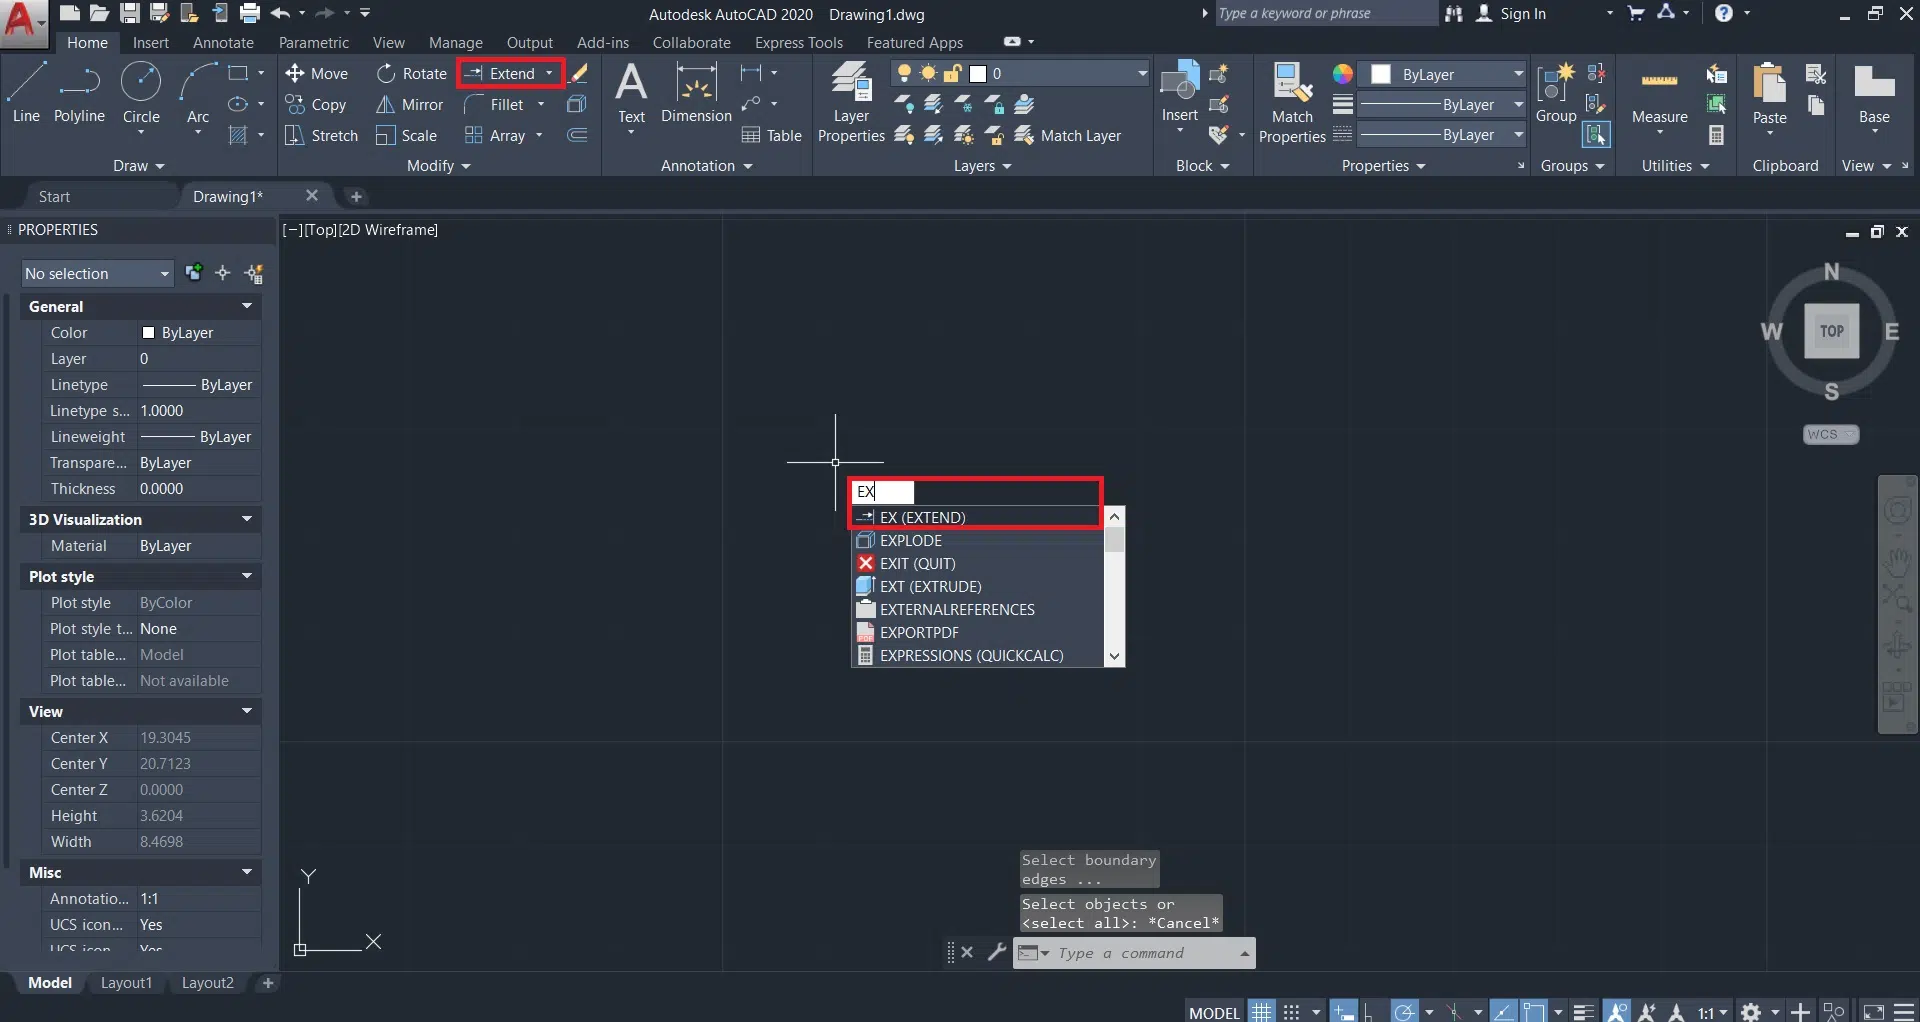Open the Layout1 tab
Viewport: 1920px width, 1022px height.
tap(126, 983)
